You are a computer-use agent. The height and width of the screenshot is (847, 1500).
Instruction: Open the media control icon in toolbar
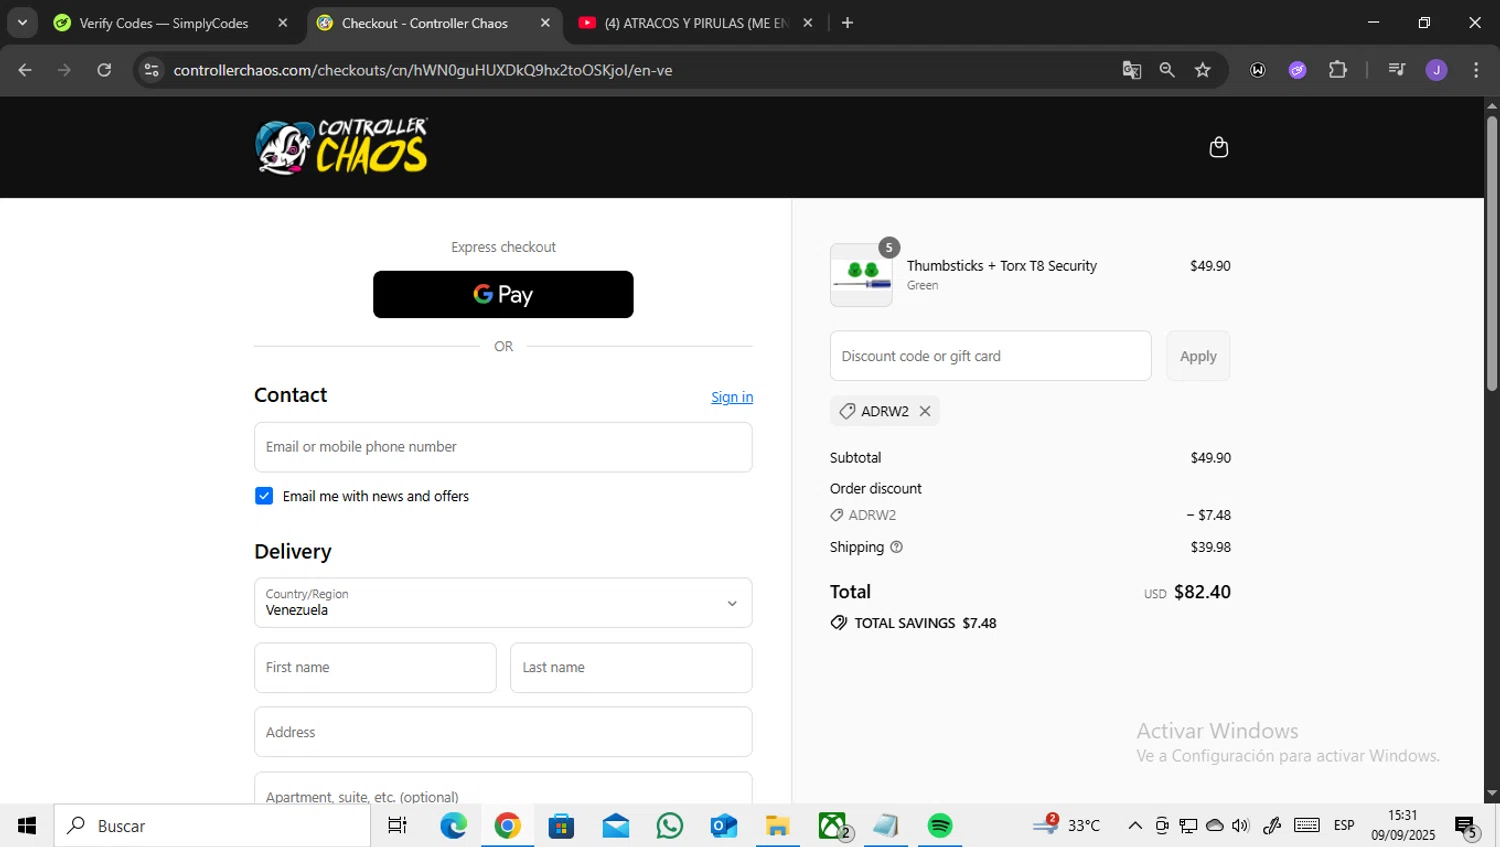(1397, 70)
